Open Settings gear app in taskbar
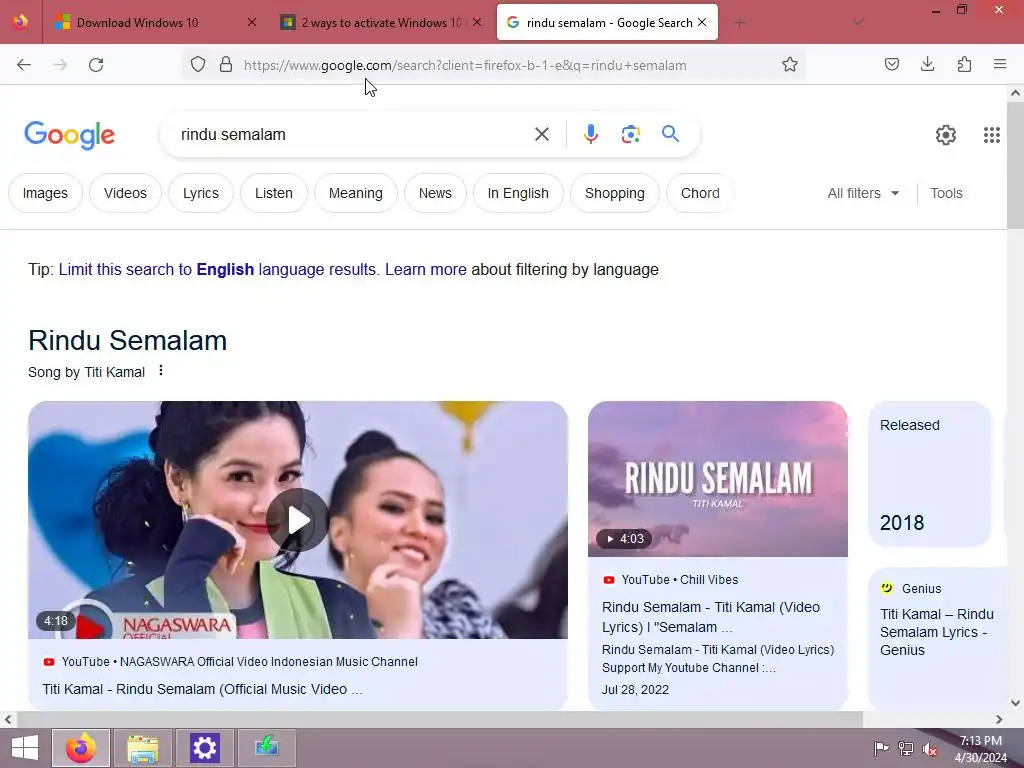1024x768 pixels. (x=204, y=748)
